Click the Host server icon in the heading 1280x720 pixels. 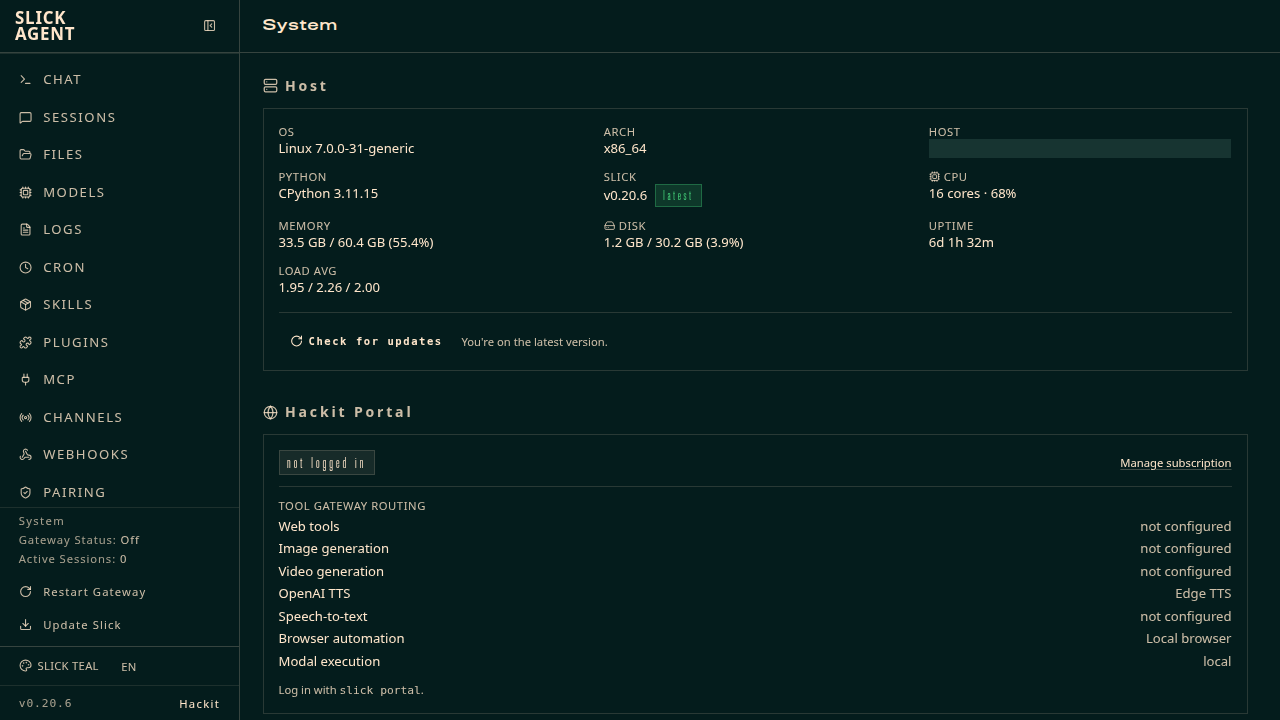click(270, 86)
